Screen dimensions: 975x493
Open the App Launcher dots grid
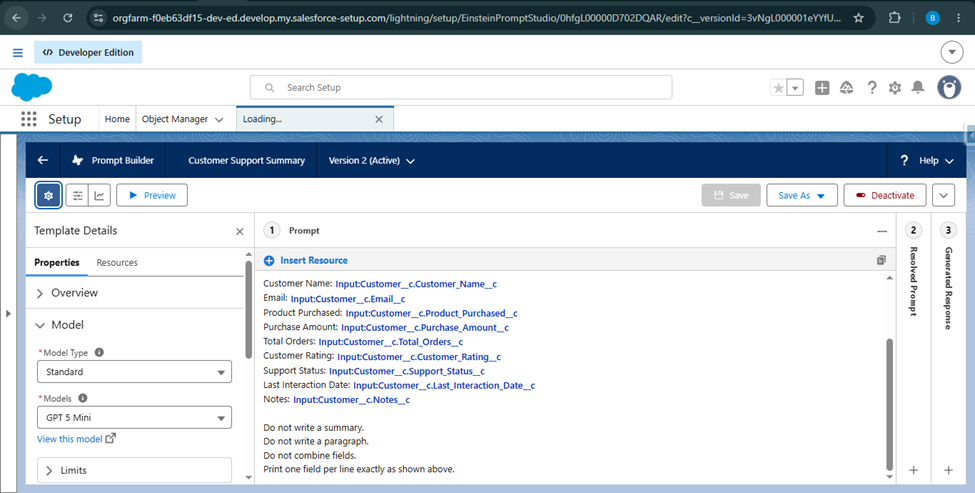pos(29,119)
